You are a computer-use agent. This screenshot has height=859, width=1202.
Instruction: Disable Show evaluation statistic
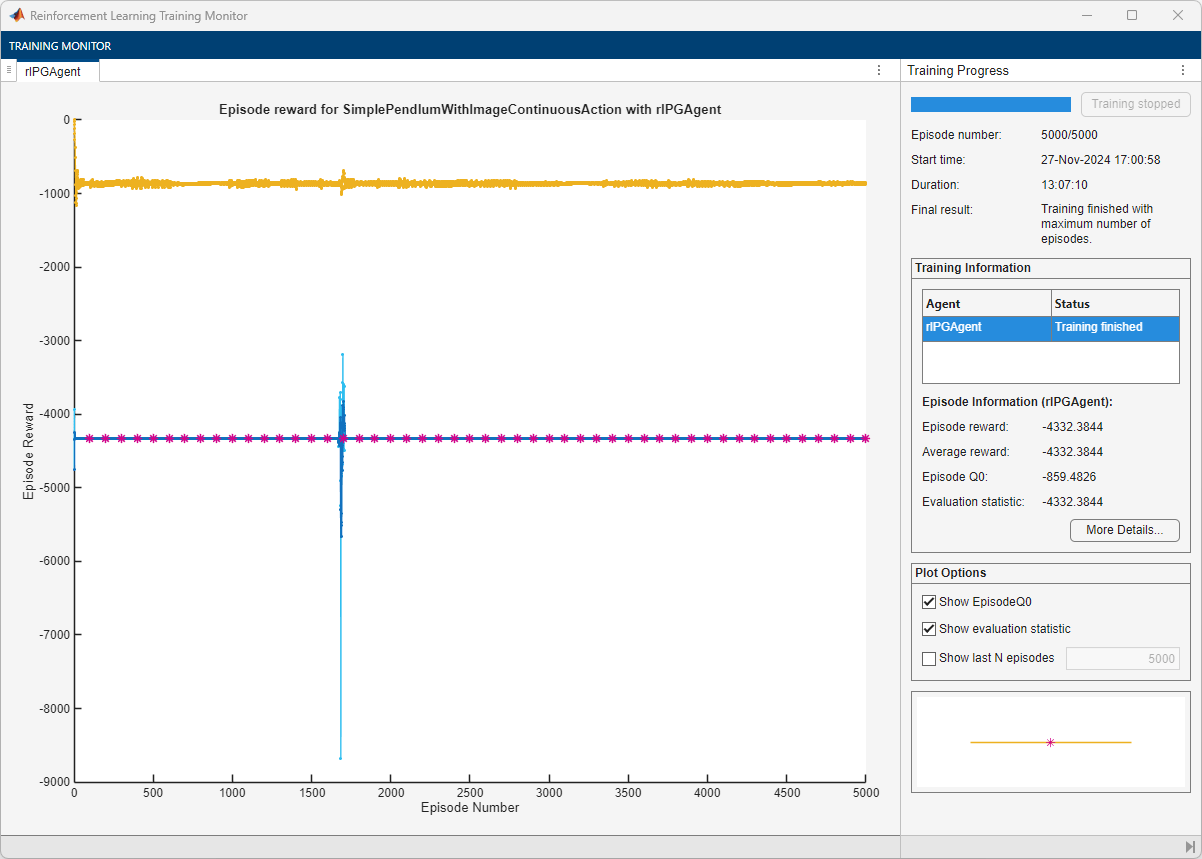point(928,628)
